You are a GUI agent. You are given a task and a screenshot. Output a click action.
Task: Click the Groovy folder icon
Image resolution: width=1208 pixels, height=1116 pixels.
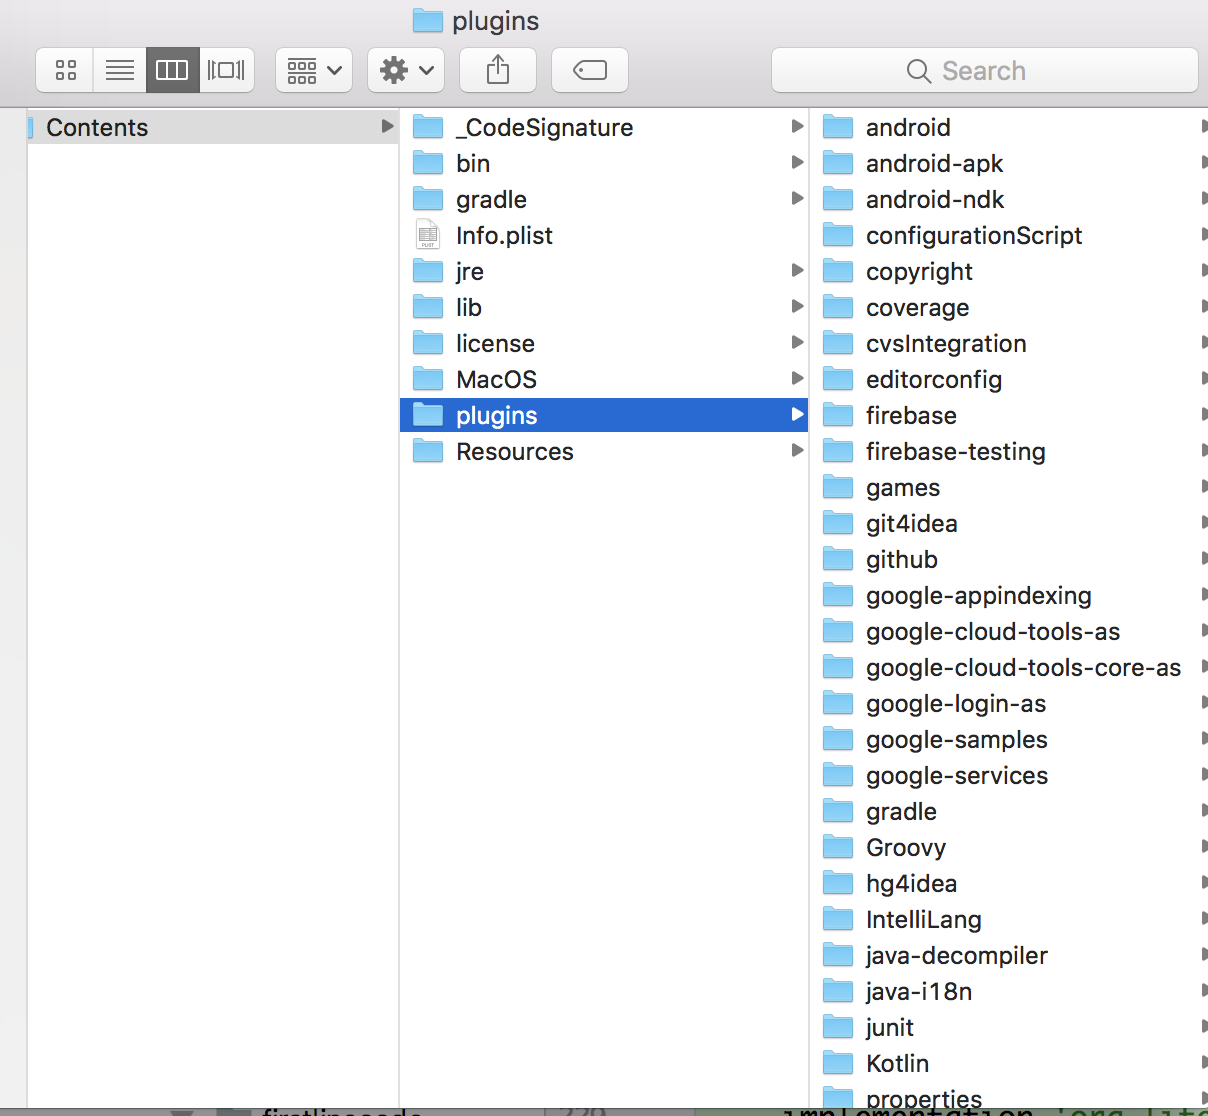838,847
